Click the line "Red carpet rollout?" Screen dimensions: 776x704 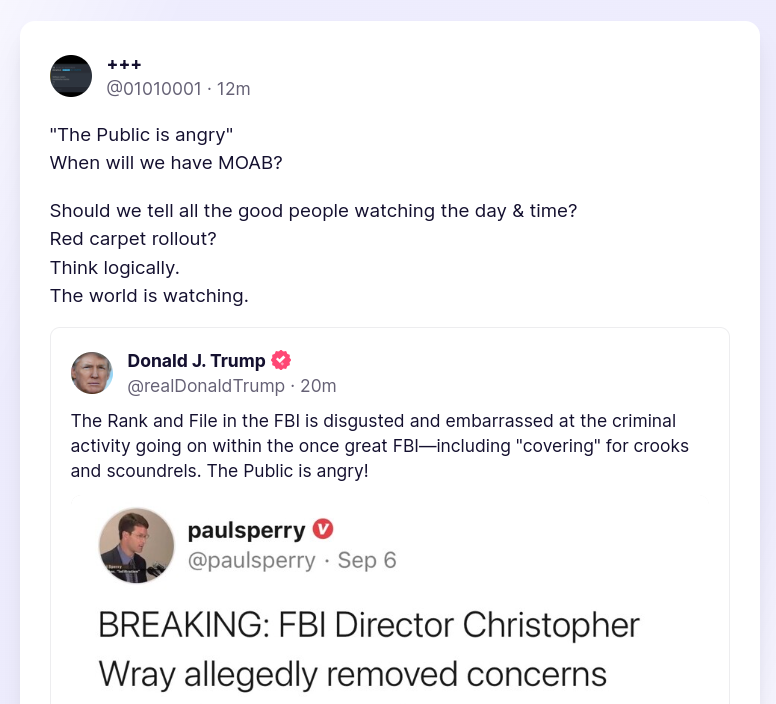[x=133, y=240]
